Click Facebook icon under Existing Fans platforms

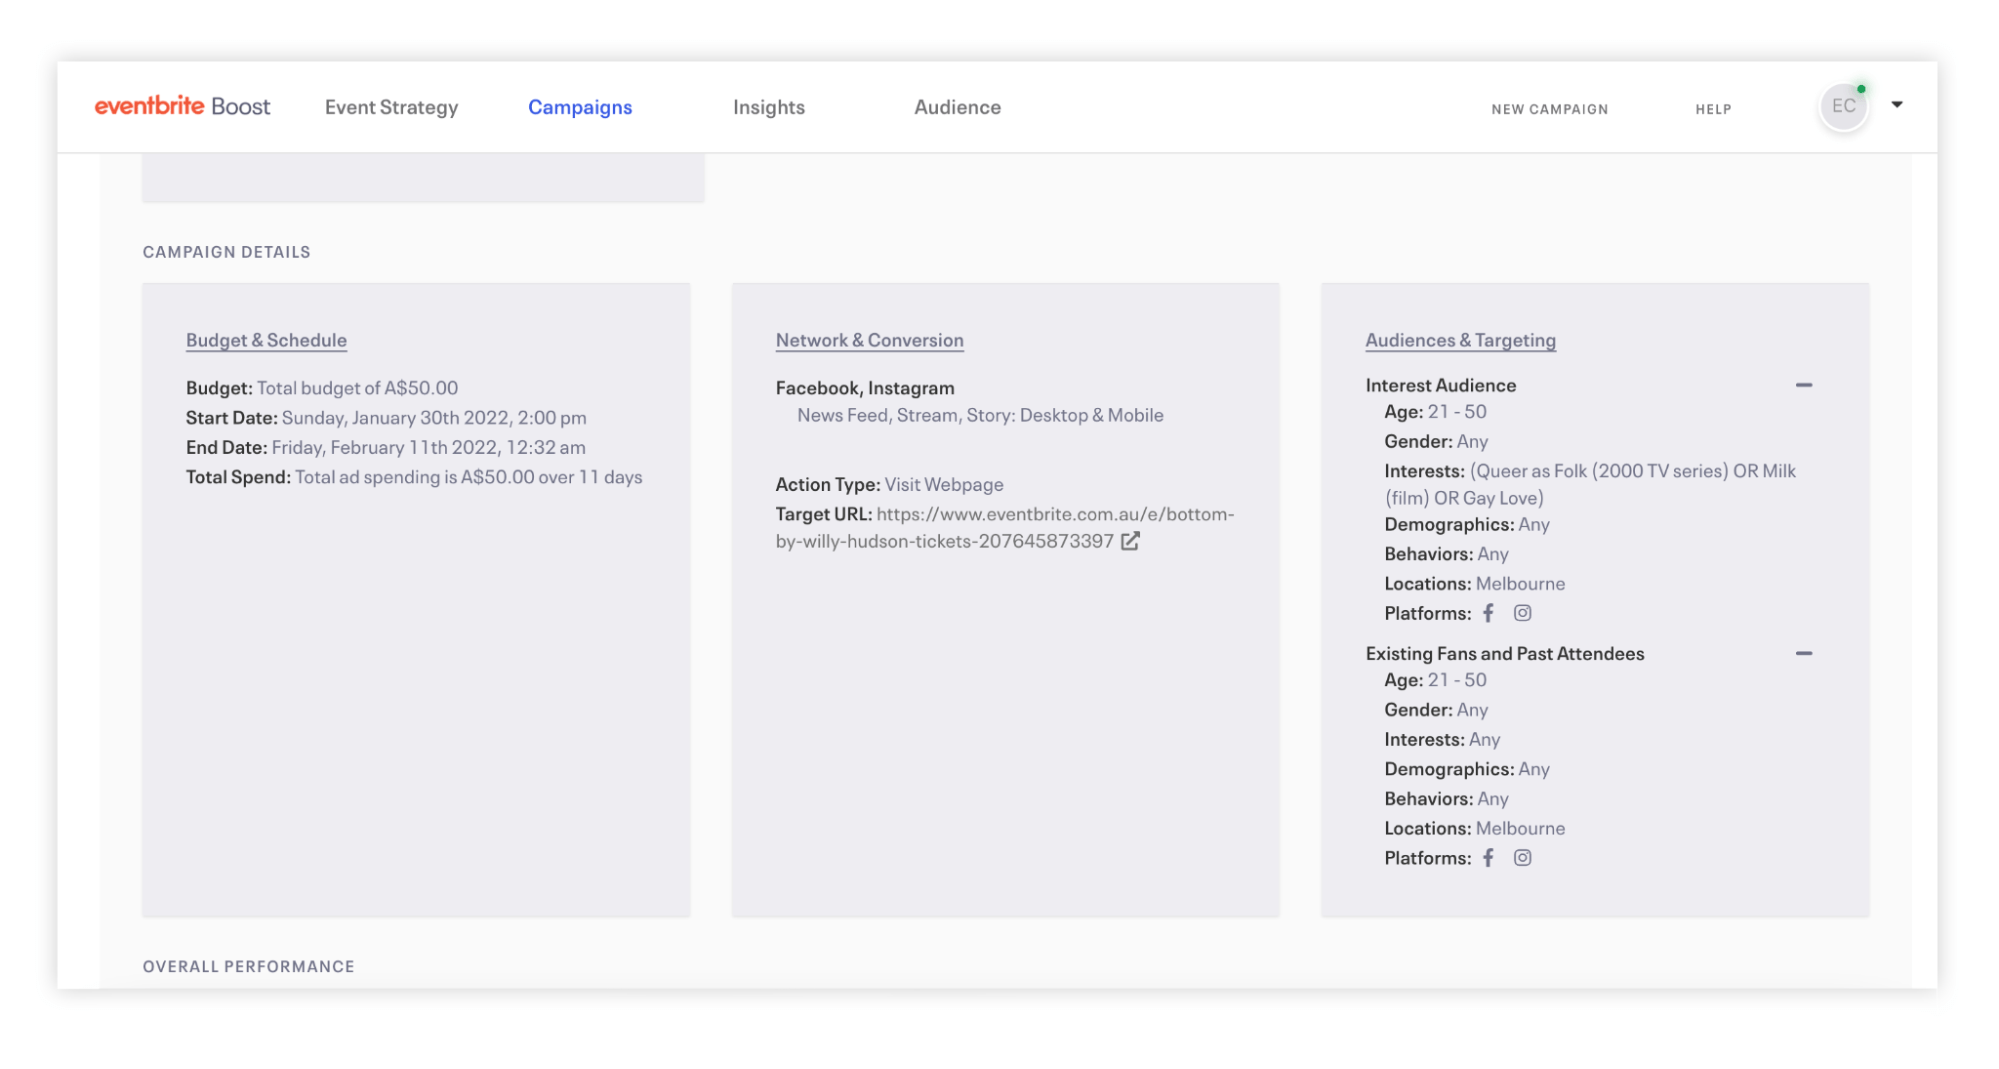[1488, 858]
